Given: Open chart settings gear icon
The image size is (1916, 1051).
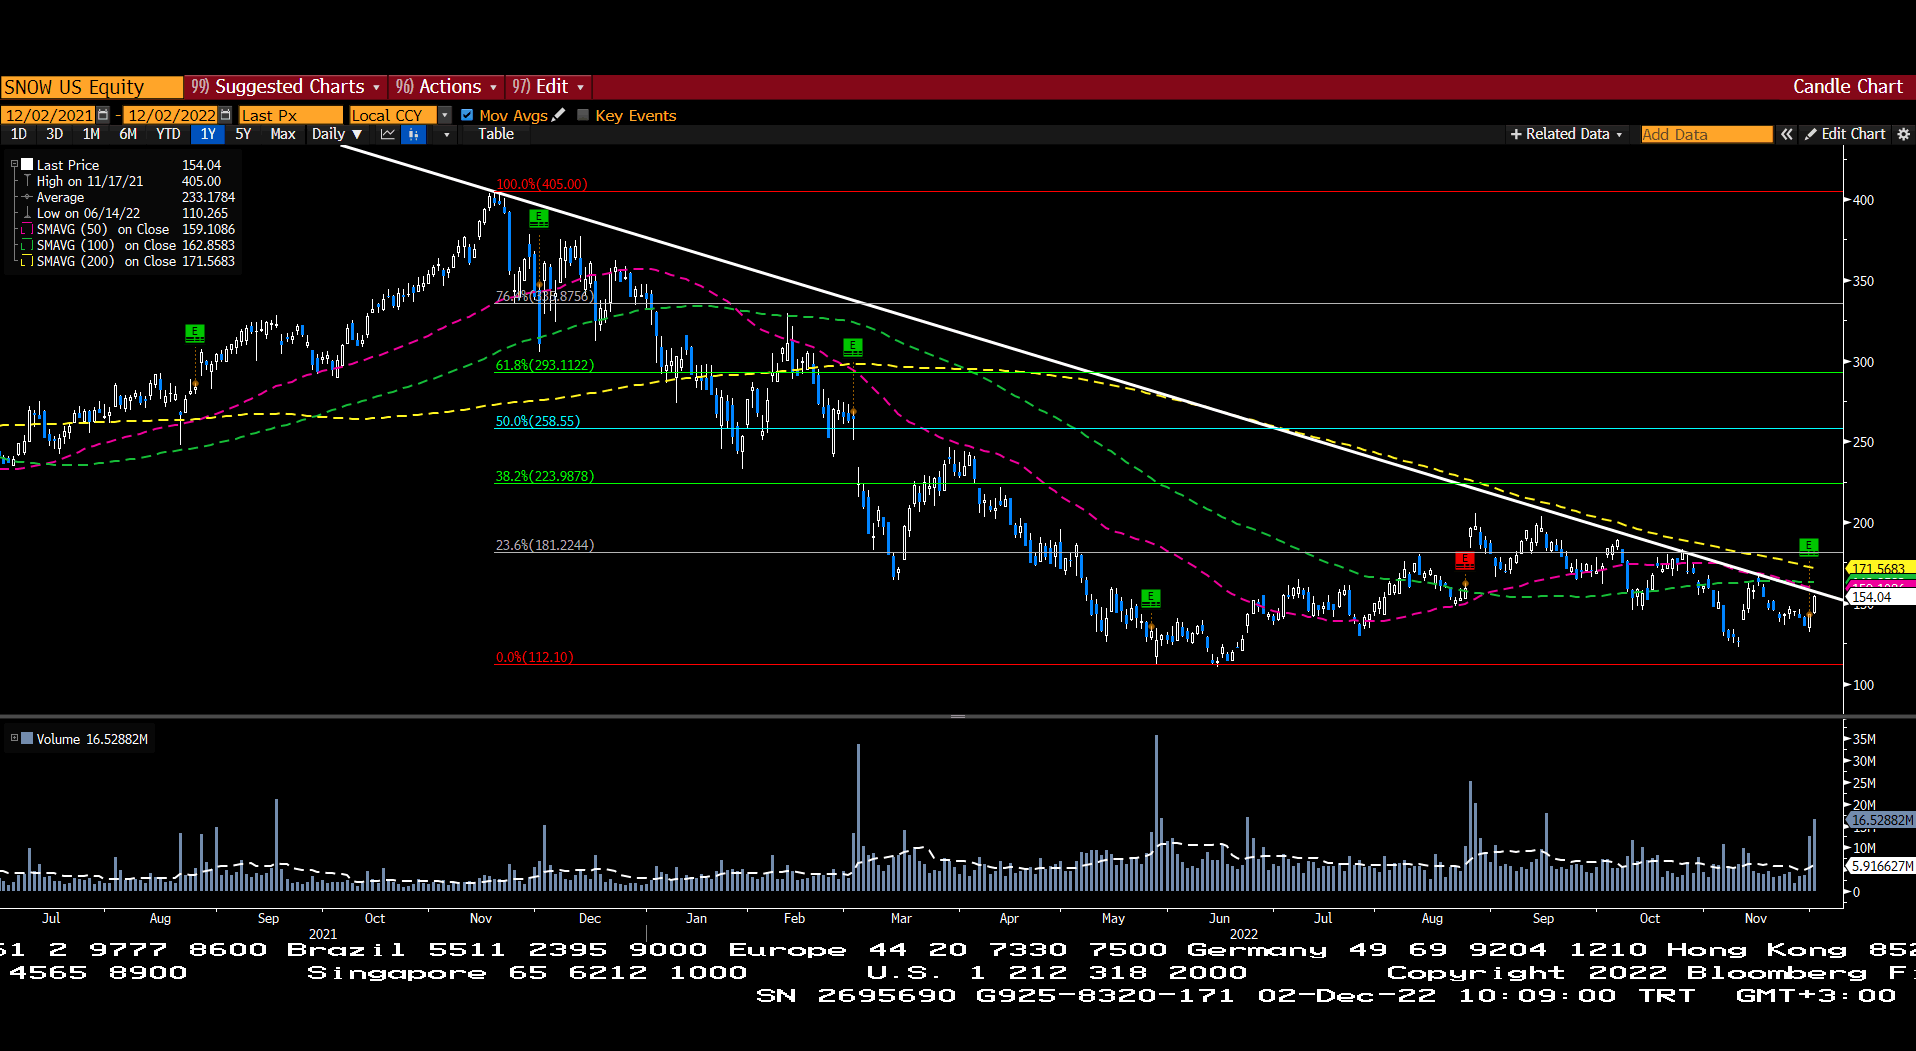Looking at the screenshot, I should point(1903,134).
